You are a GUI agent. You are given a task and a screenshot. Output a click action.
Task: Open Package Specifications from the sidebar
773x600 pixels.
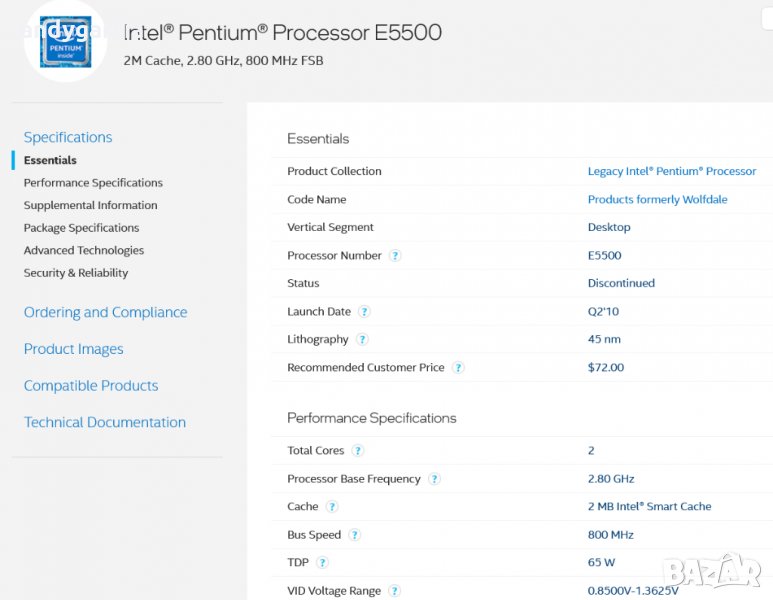click(81, 228)
